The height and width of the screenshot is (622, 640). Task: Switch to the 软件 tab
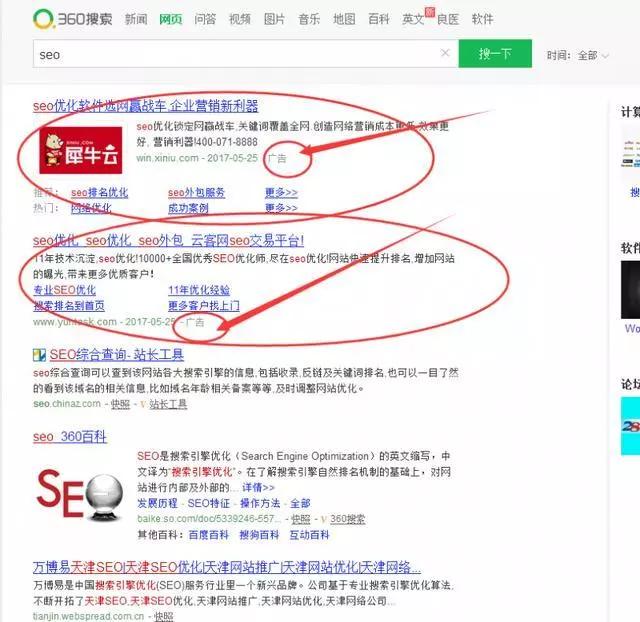coord(482,19)
